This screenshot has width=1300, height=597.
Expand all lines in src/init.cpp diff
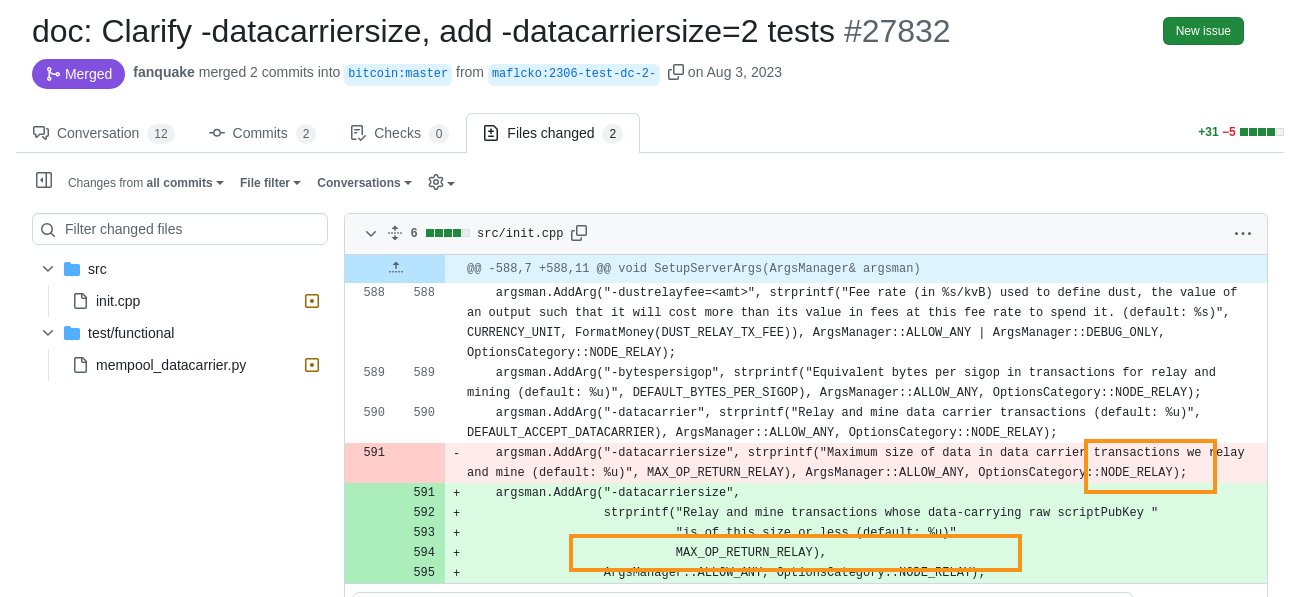pyautogui.click(x=395, y=233)
